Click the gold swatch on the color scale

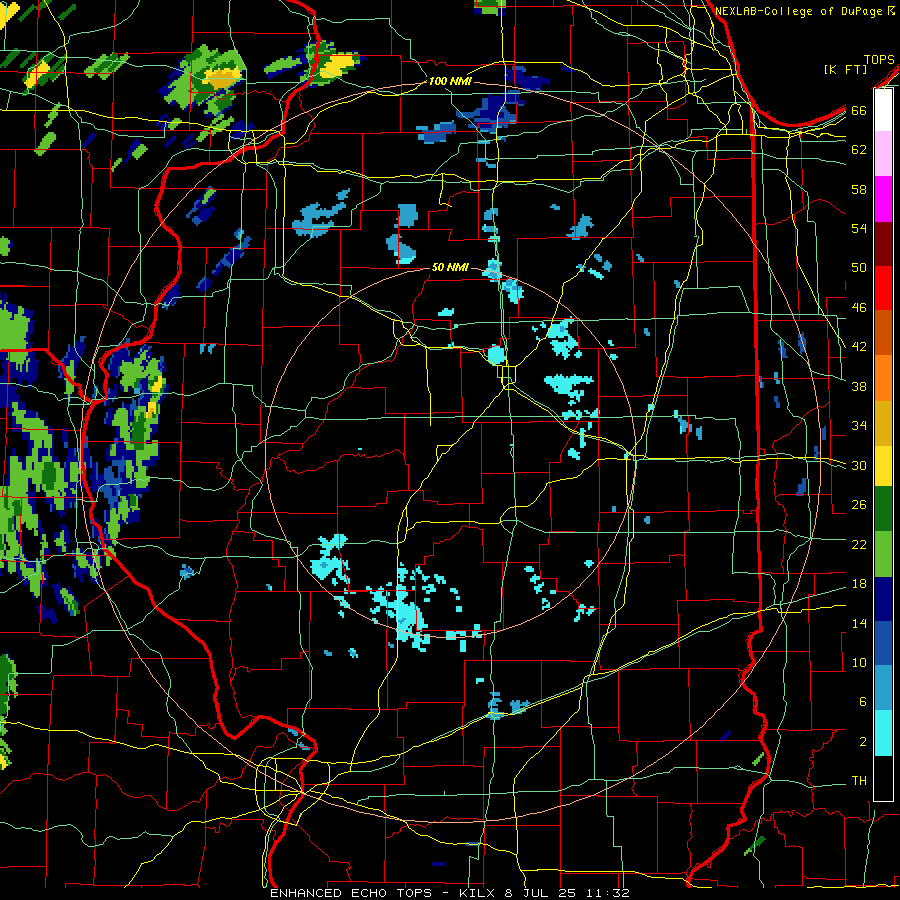[883, 423]
